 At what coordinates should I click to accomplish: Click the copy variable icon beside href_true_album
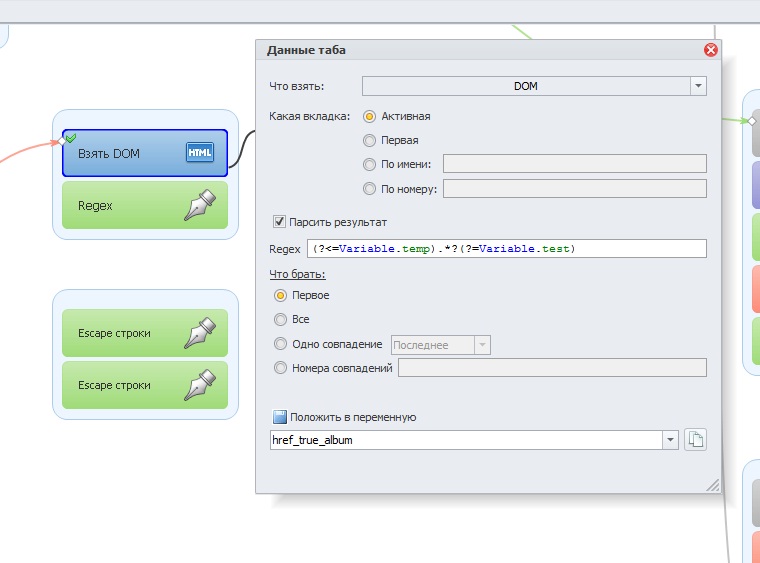[696, 440]
